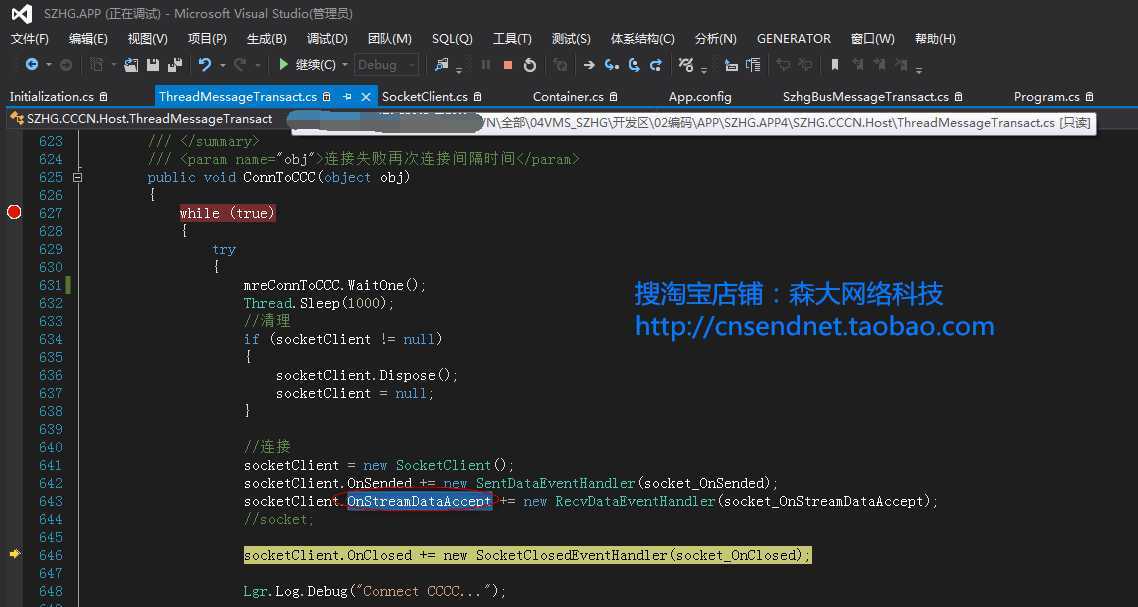Image resolution: width=1138 pixels, height=607 pixels.
Task: Click the Step Into icon
Action: (x=612, y=65)
